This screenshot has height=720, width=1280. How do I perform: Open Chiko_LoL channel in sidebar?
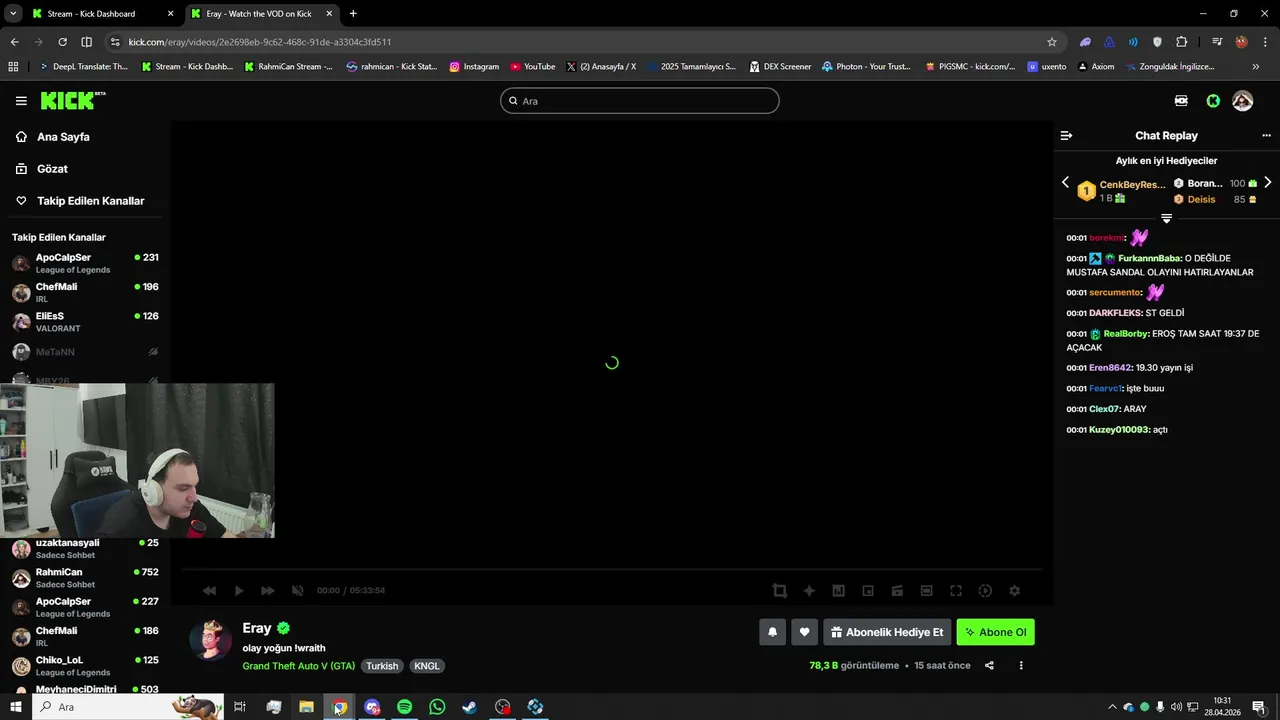coord(85,666)
